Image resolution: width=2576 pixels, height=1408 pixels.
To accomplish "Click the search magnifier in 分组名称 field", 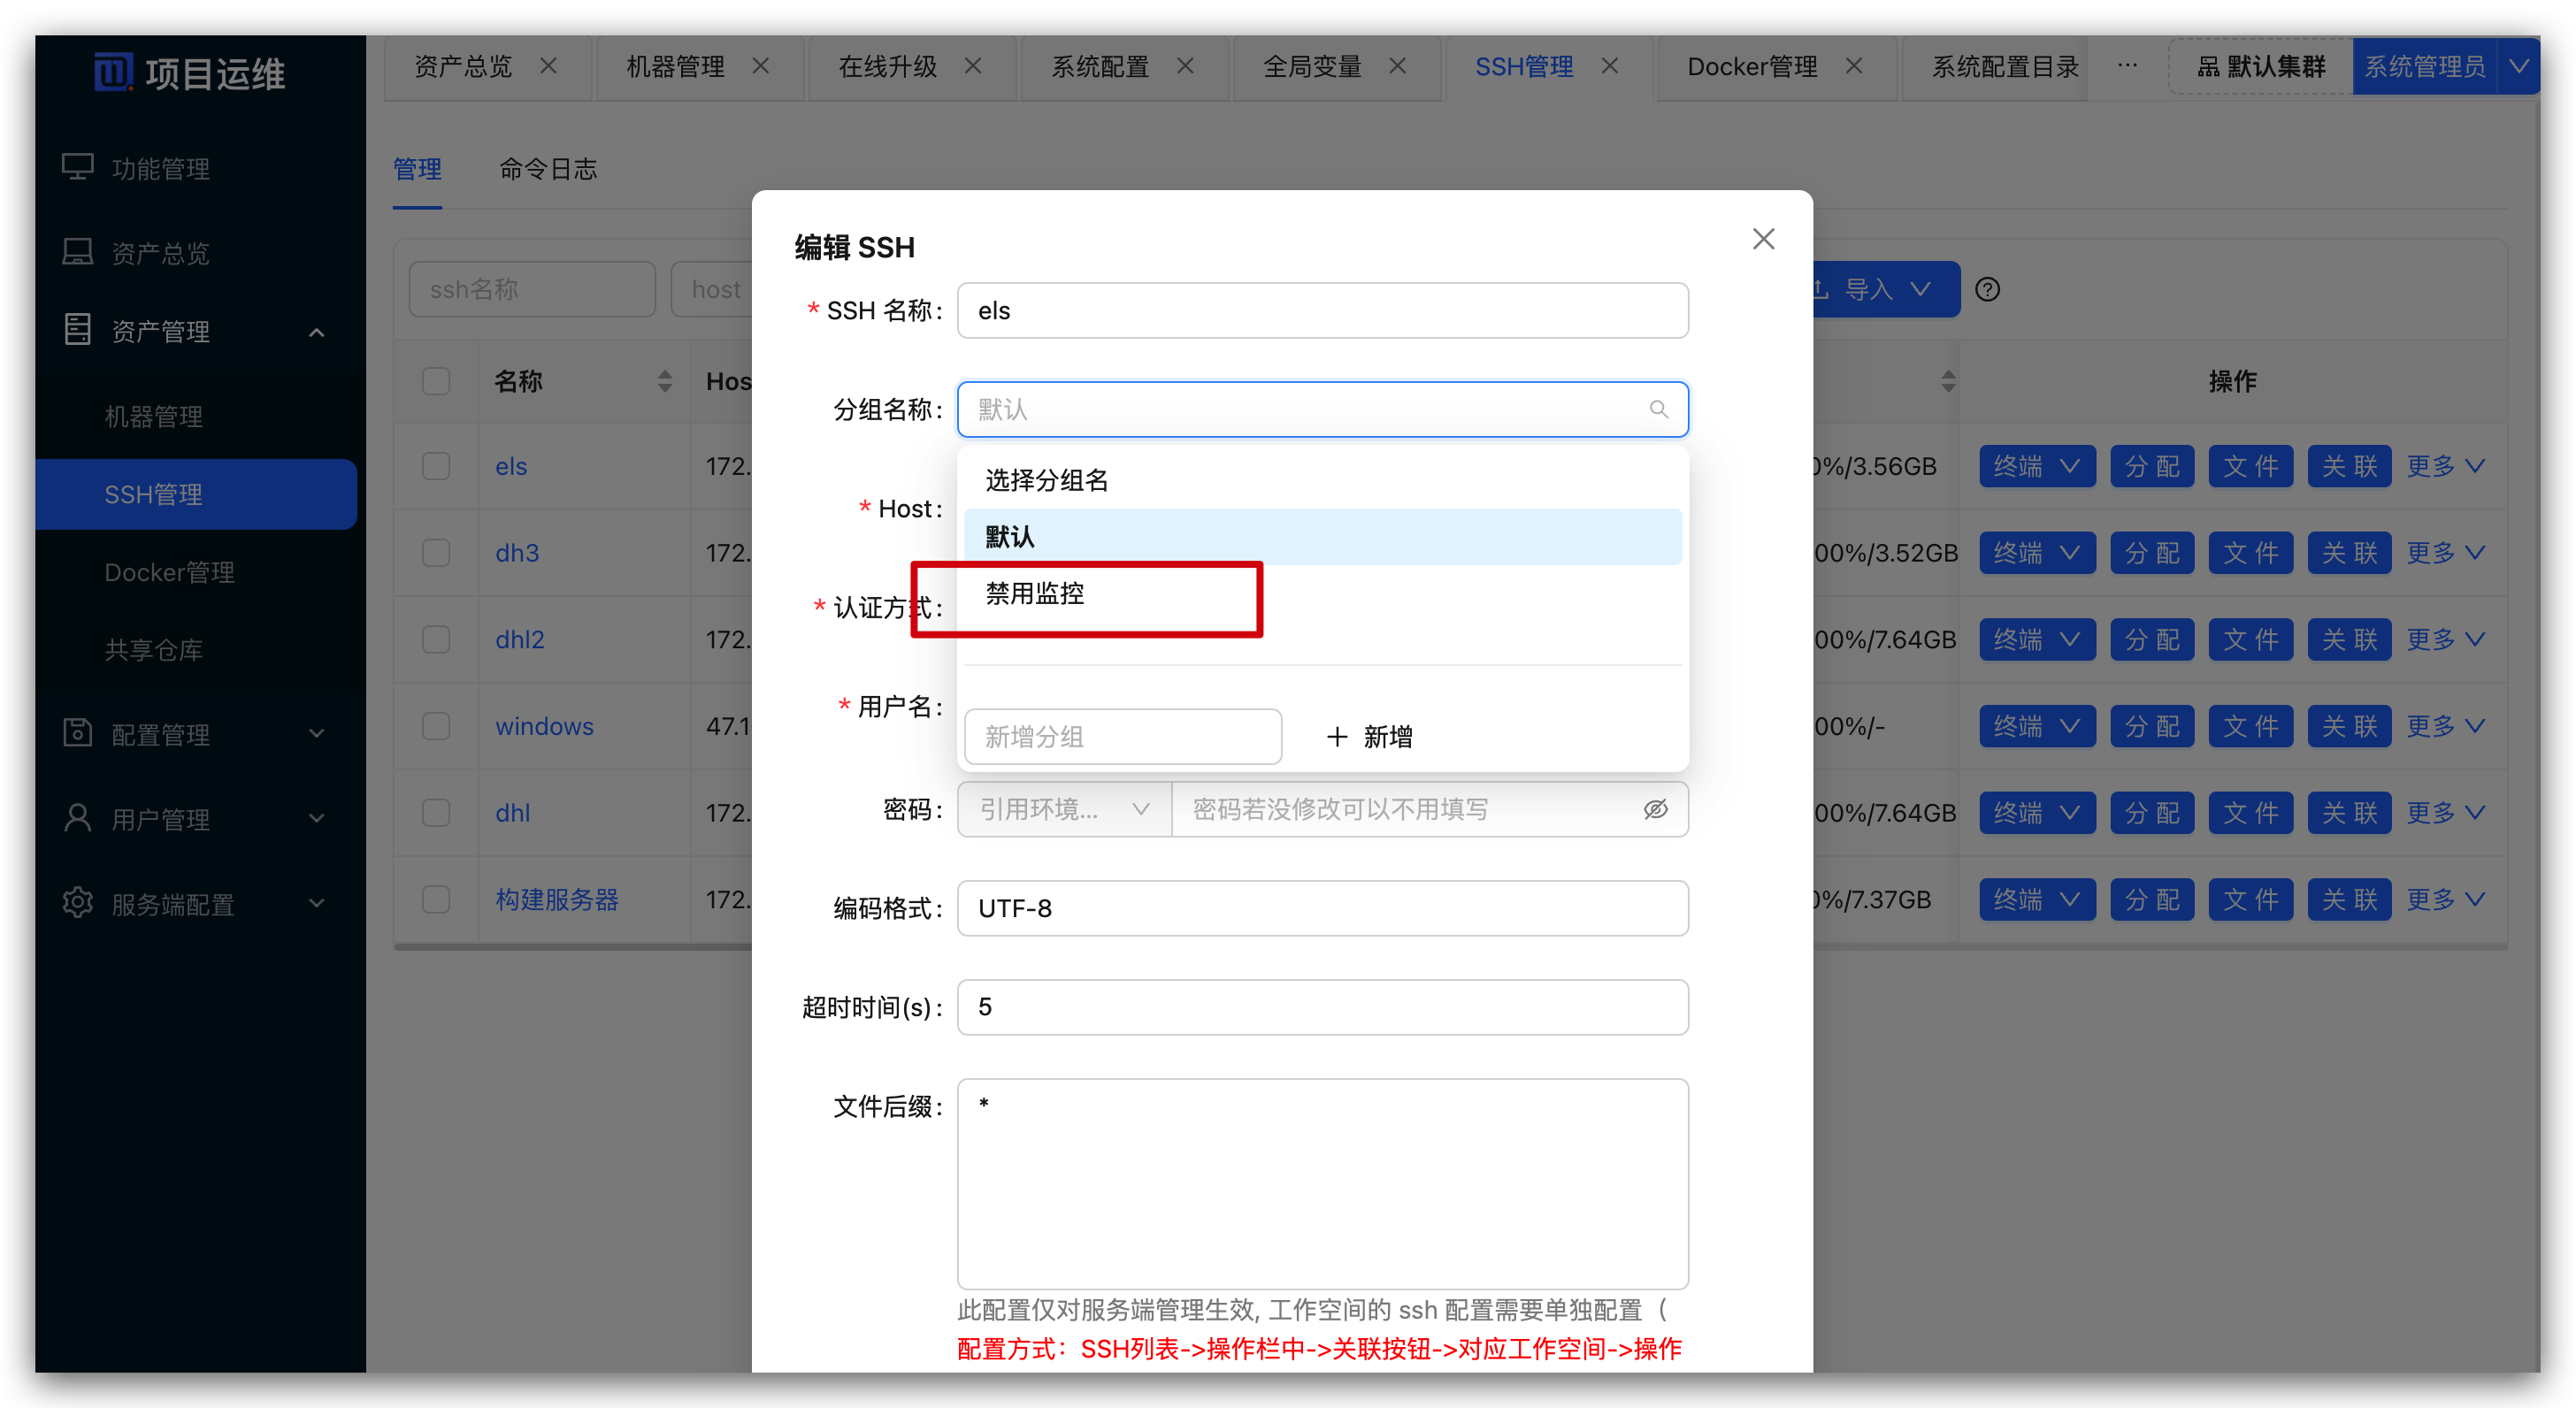I will click(1658, 409).
